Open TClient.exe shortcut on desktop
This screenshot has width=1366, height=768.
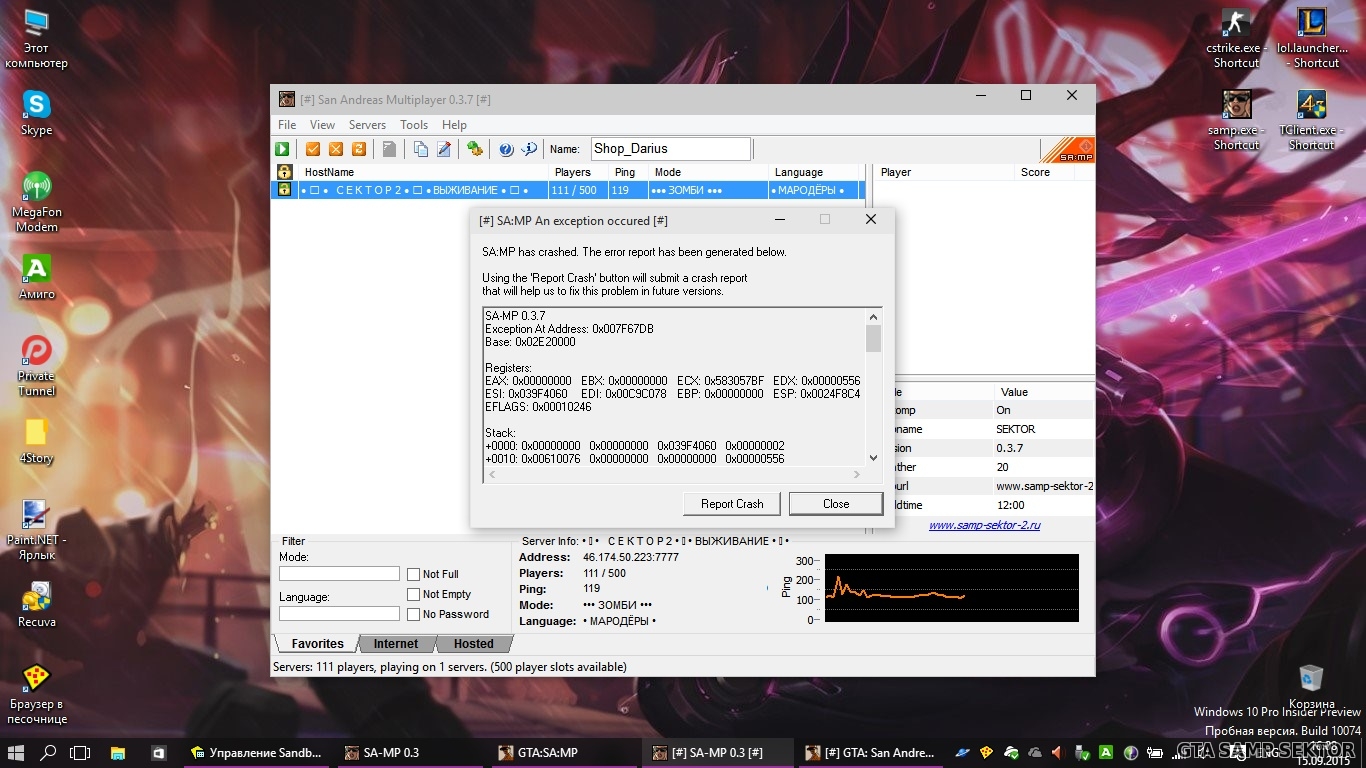click(1312, 120)
